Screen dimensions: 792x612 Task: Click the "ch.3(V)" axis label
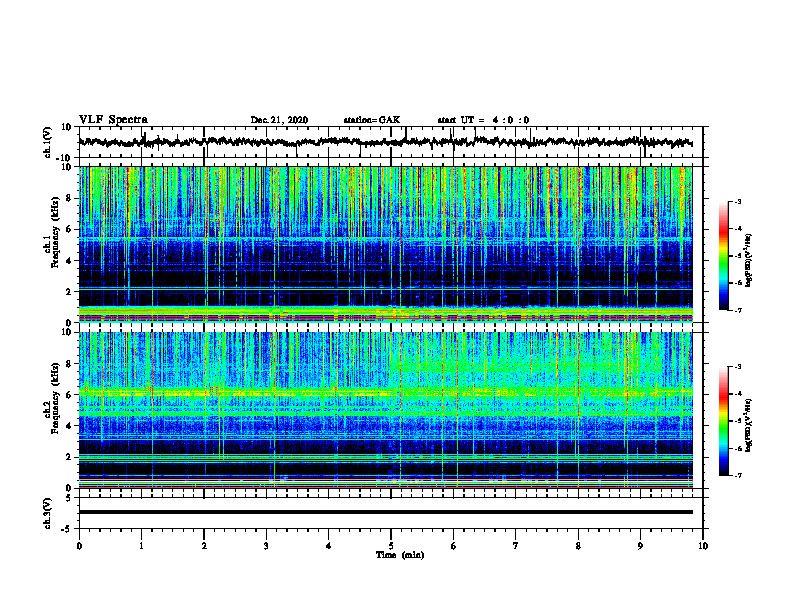pyautogui.click(x=48, y=513)
